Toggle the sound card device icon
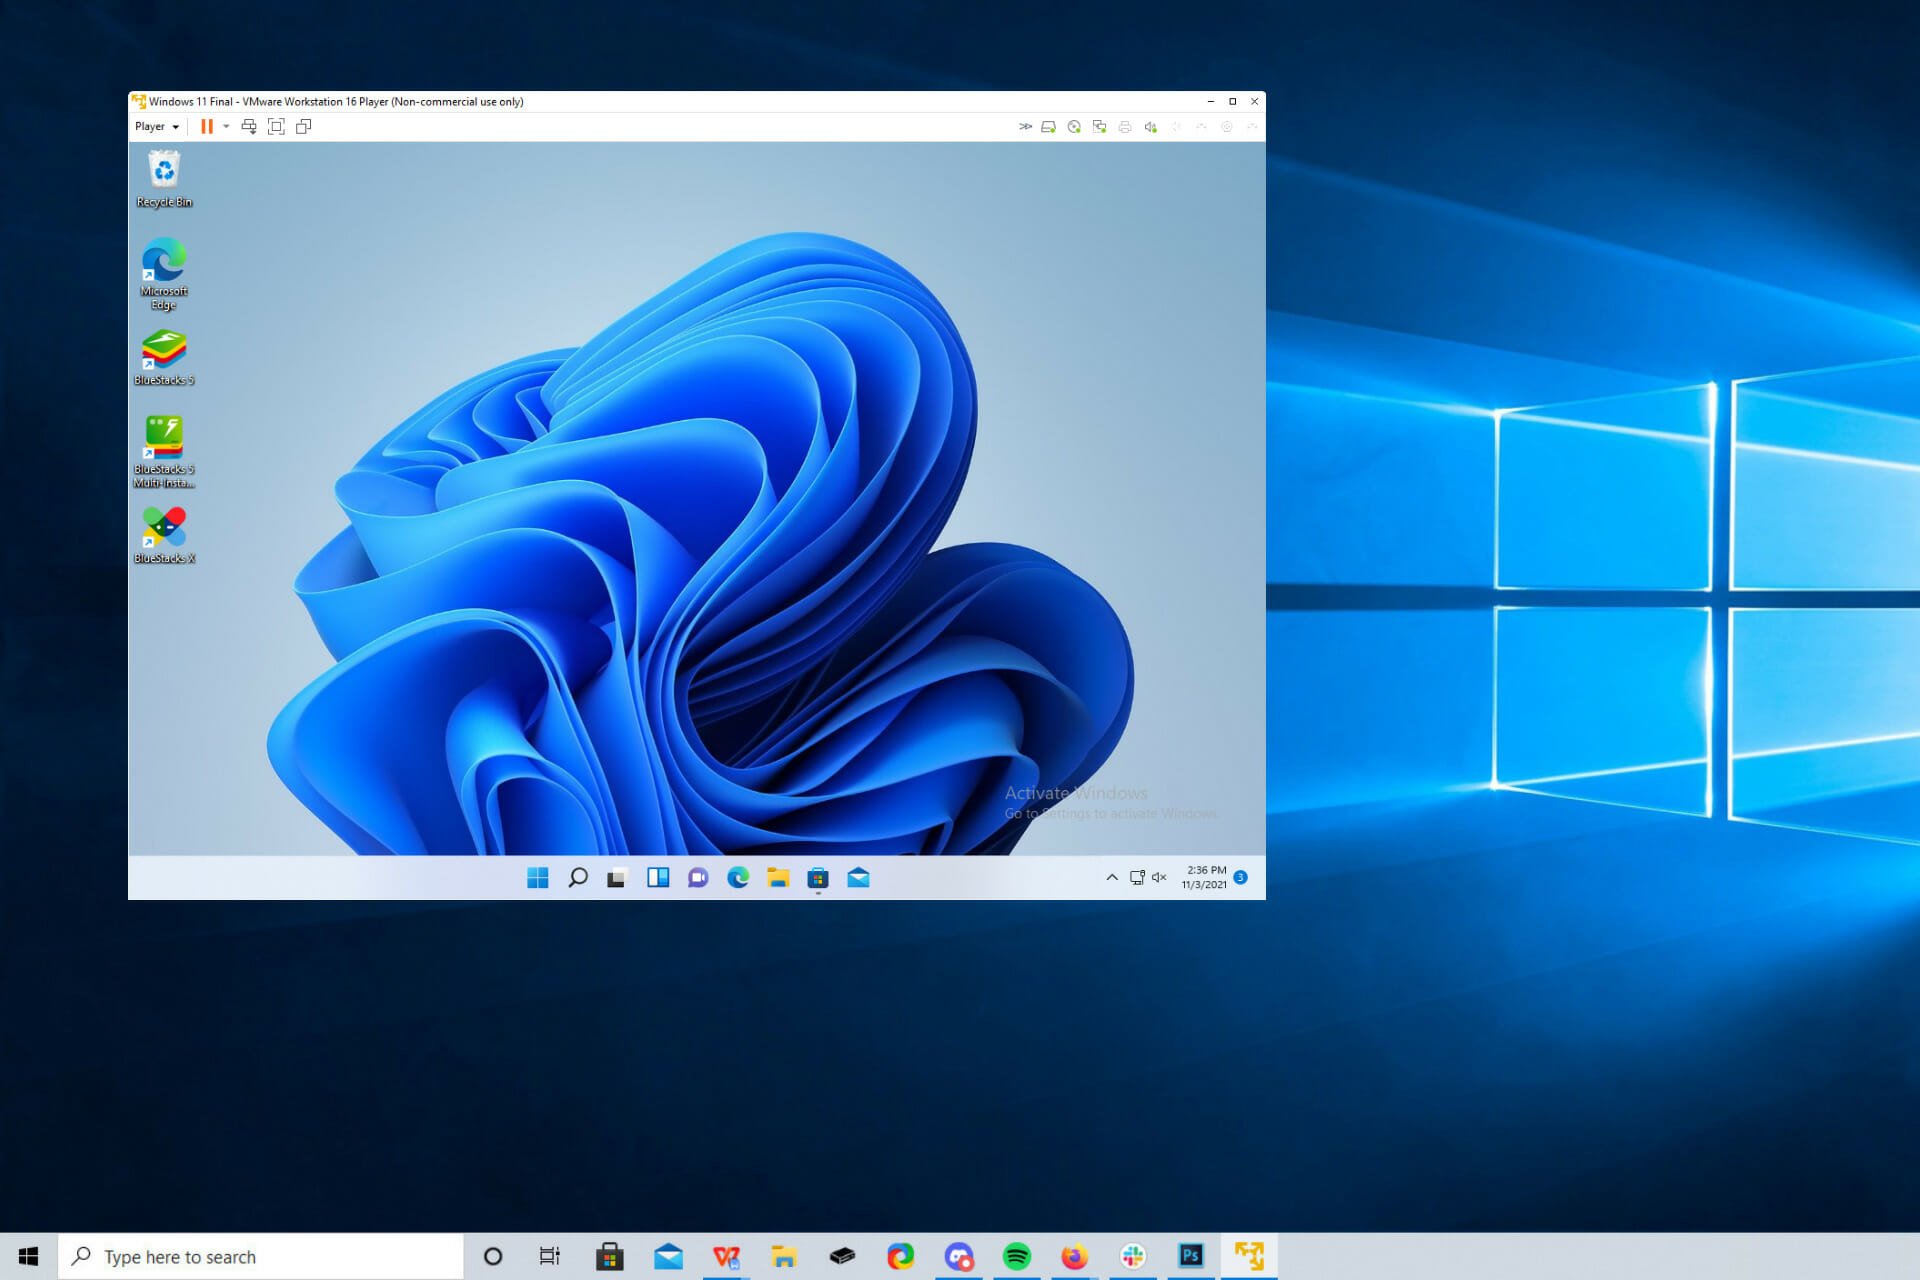 tap(1151, 127)
